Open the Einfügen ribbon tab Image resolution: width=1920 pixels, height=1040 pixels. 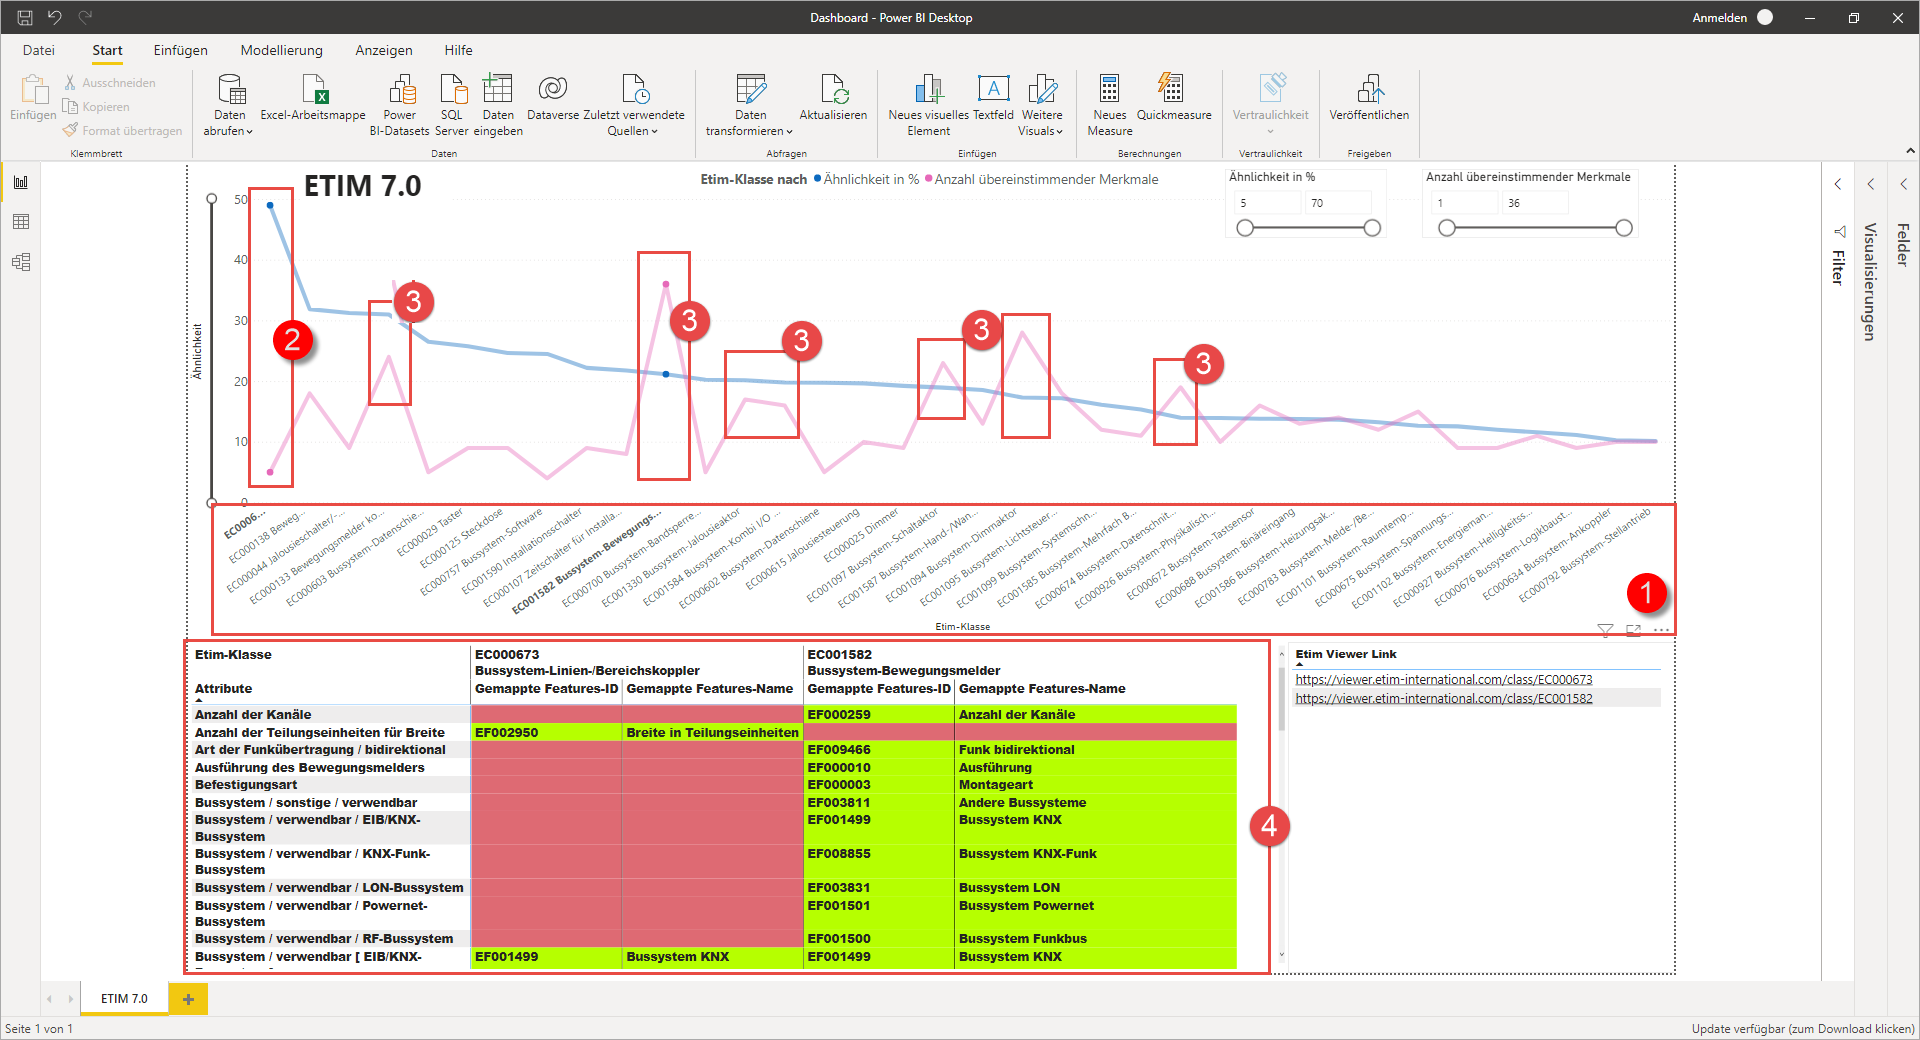[181, 50]
